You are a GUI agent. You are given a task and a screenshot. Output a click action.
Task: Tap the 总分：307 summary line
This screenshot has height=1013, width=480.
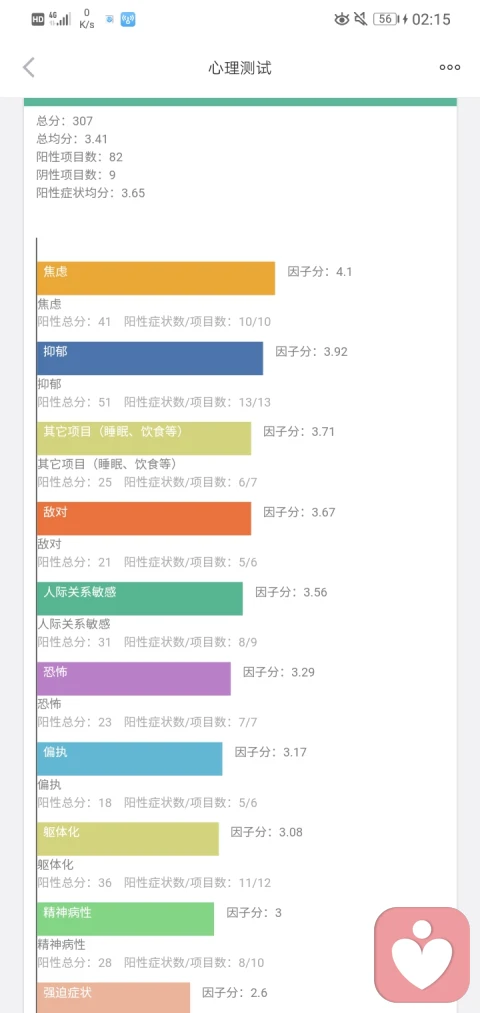[x=65, y=121]
